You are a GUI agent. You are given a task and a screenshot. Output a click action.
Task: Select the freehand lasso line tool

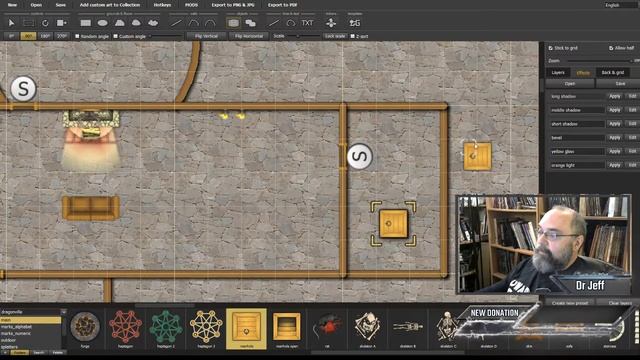(x=291, y=23)
